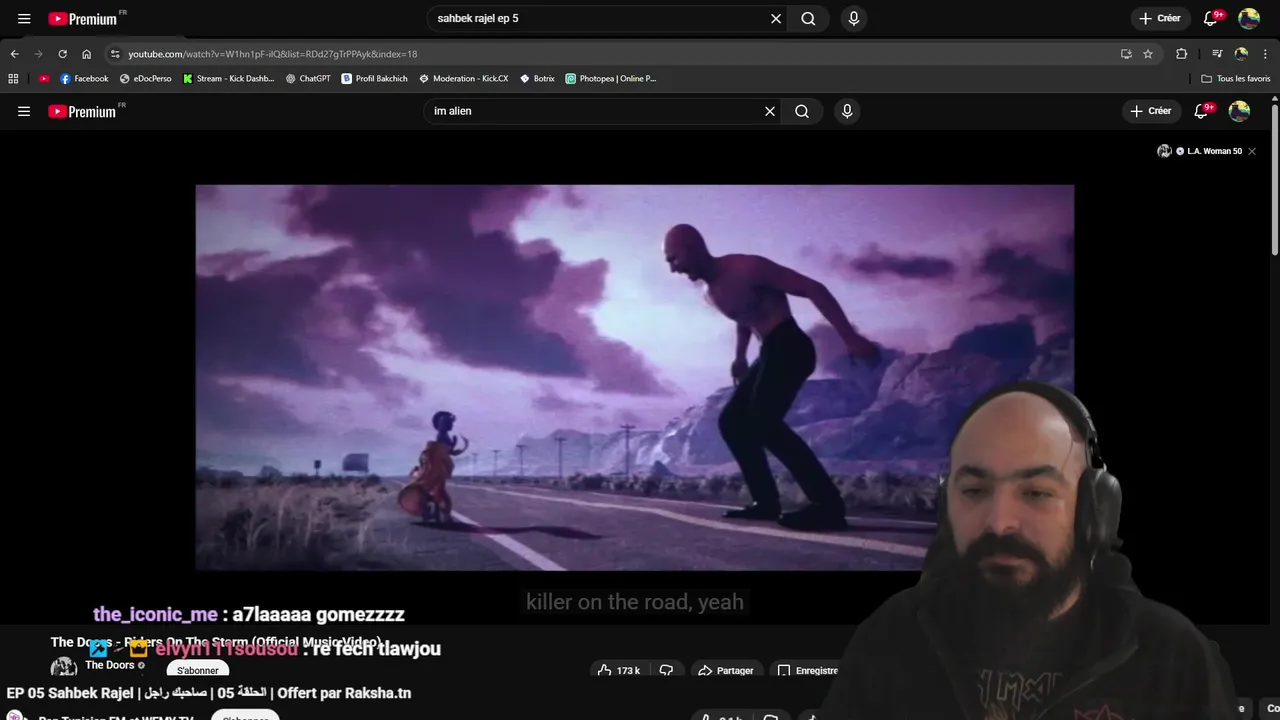Clear the 'sahbek rajel ep 5' search text
The width and height of the screenshot is (1280, 720).
pyautogui.click(x=776, y=18)
